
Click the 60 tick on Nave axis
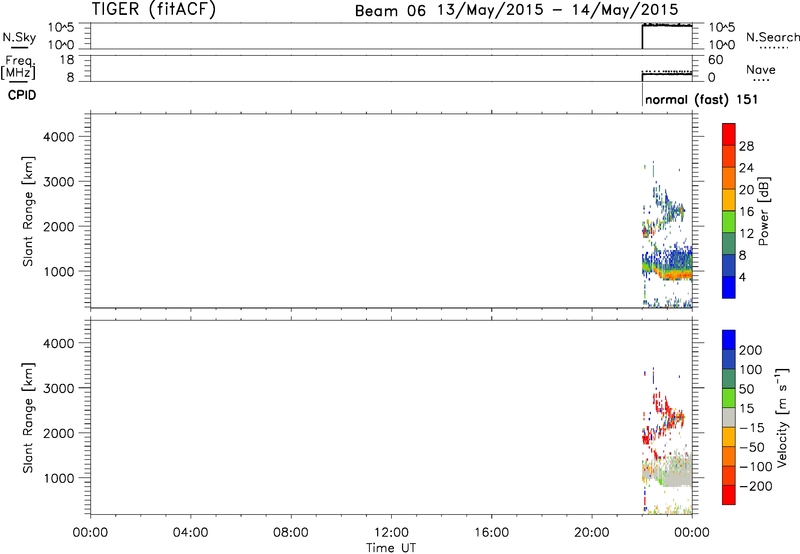click(715, 60)
